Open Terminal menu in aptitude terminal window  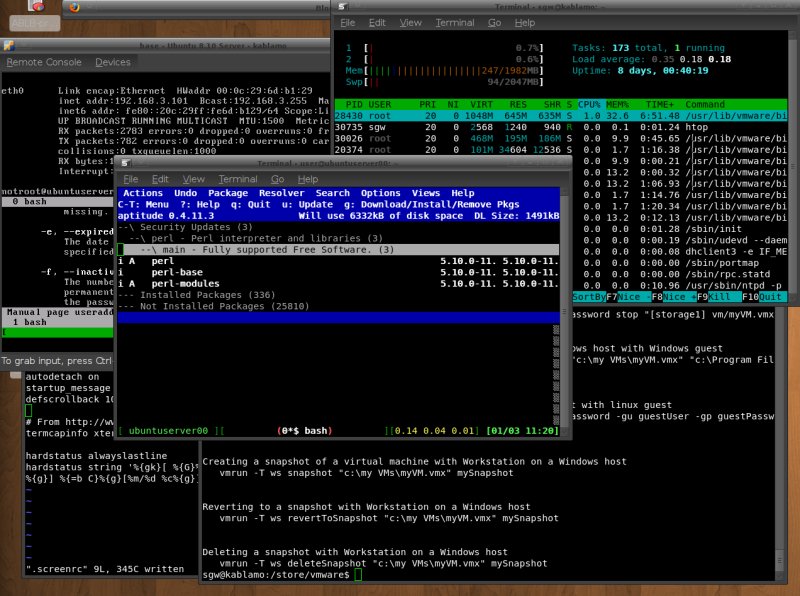238,179
